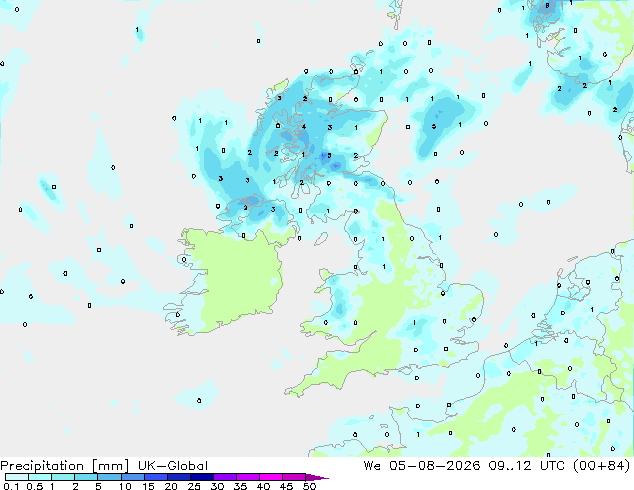Image resolution: width=634 pixels, height=490 pixels.
Task: Pick the 10–15 mm legend color box
Action: pyautogui.click(x=132, y=477)
